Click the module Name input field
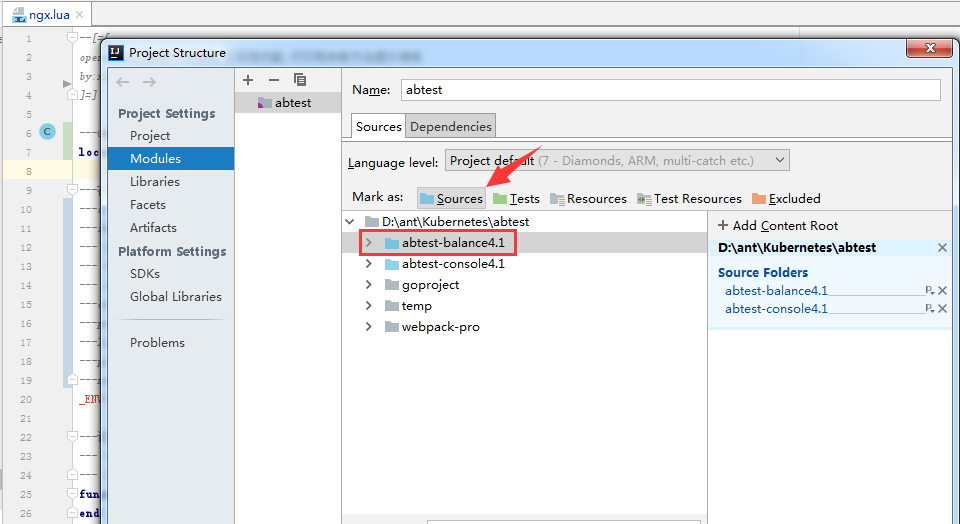 tap(670, 90)
